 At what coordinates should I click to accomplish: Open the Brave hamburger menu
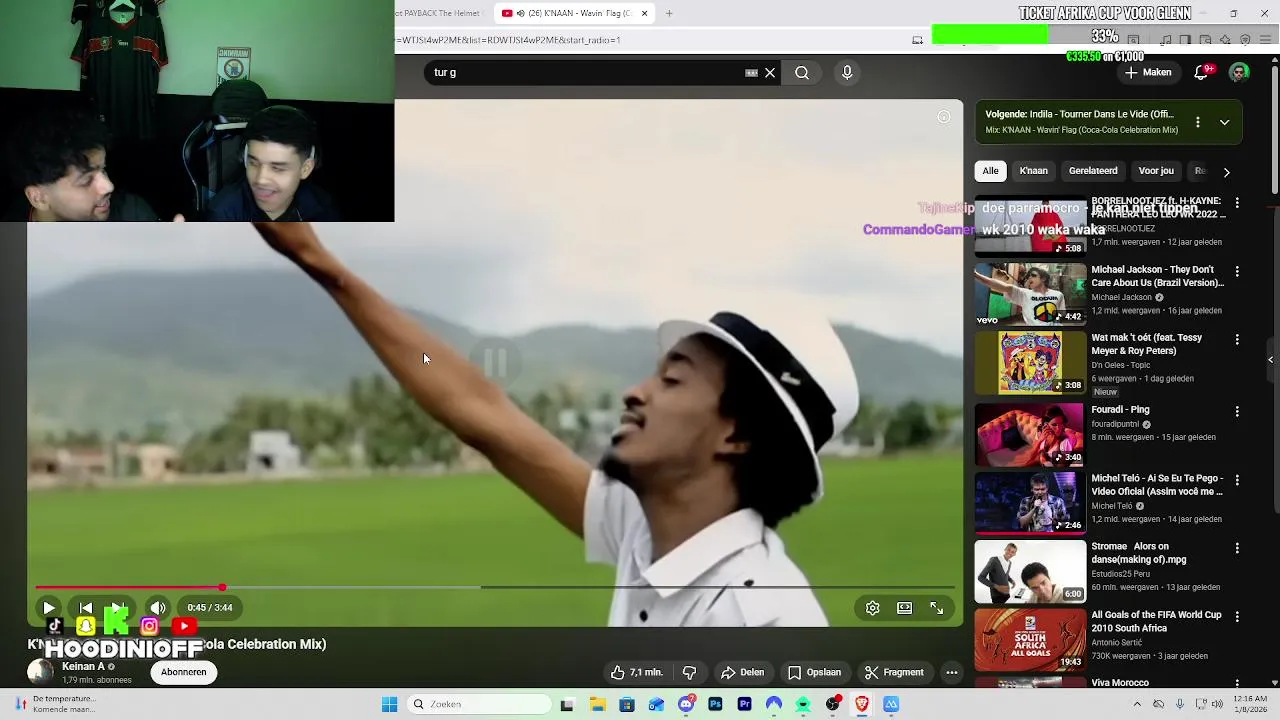point(1265,40)
